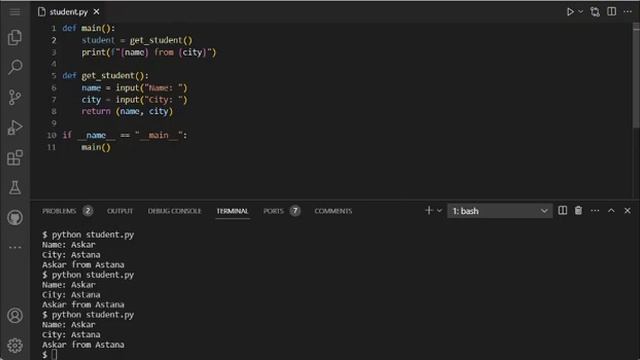Open the new terminal launch profile dropdown
Viewport: 640px width, 360px height.
click(439, 211)
